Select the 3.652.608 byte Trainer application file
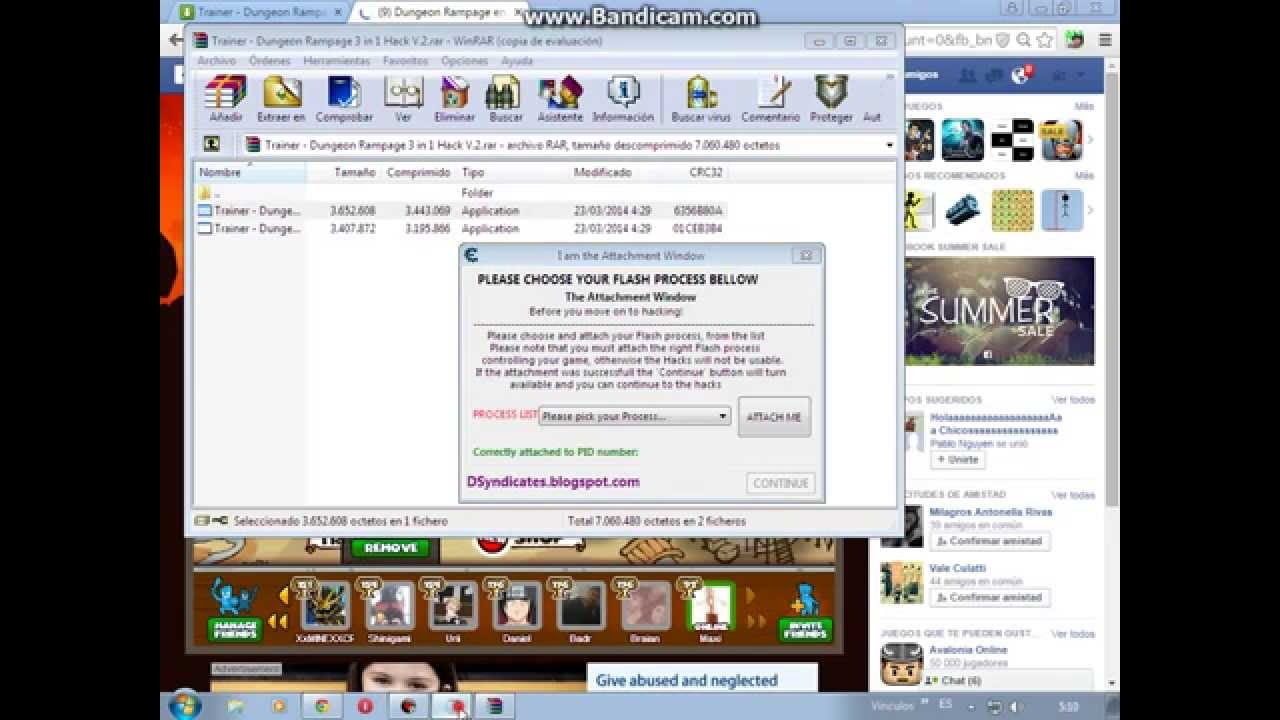Image resolution: width=1280 pixels, height=720 pixels. click(460, 210)
